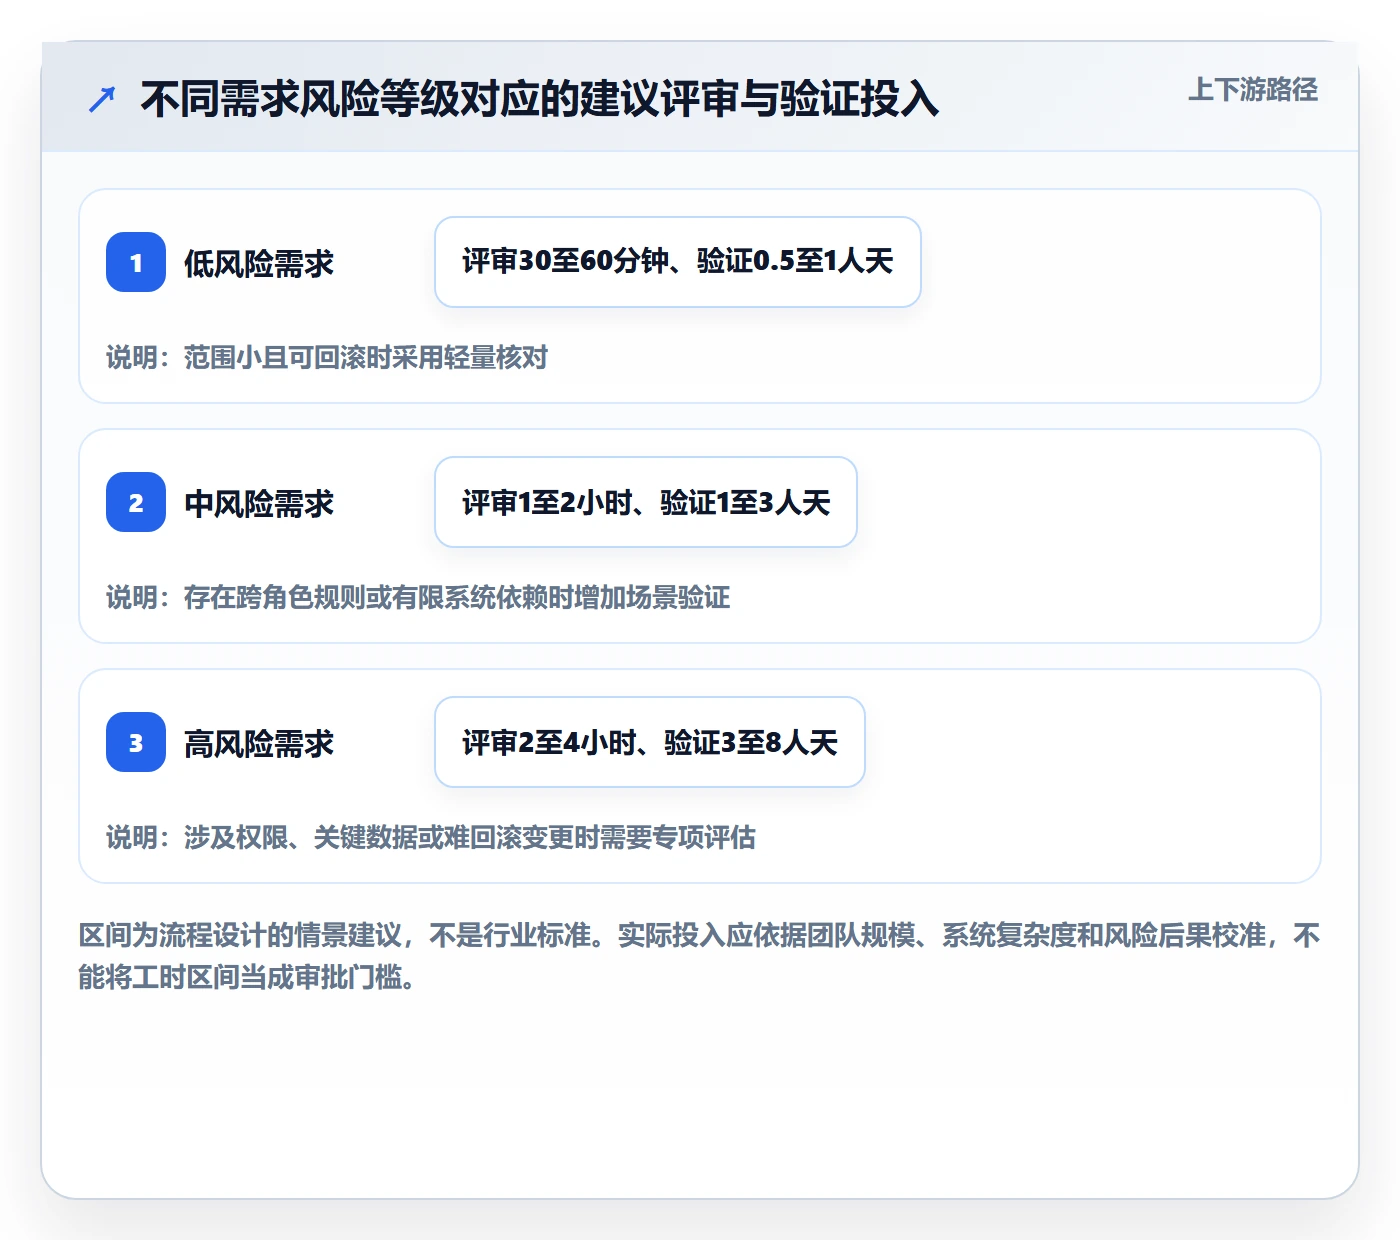Click the footer disclaimer starting with 区间为流程设计的情景建议
This screenshot has height=1240, width=1400.
click(700, 956)
